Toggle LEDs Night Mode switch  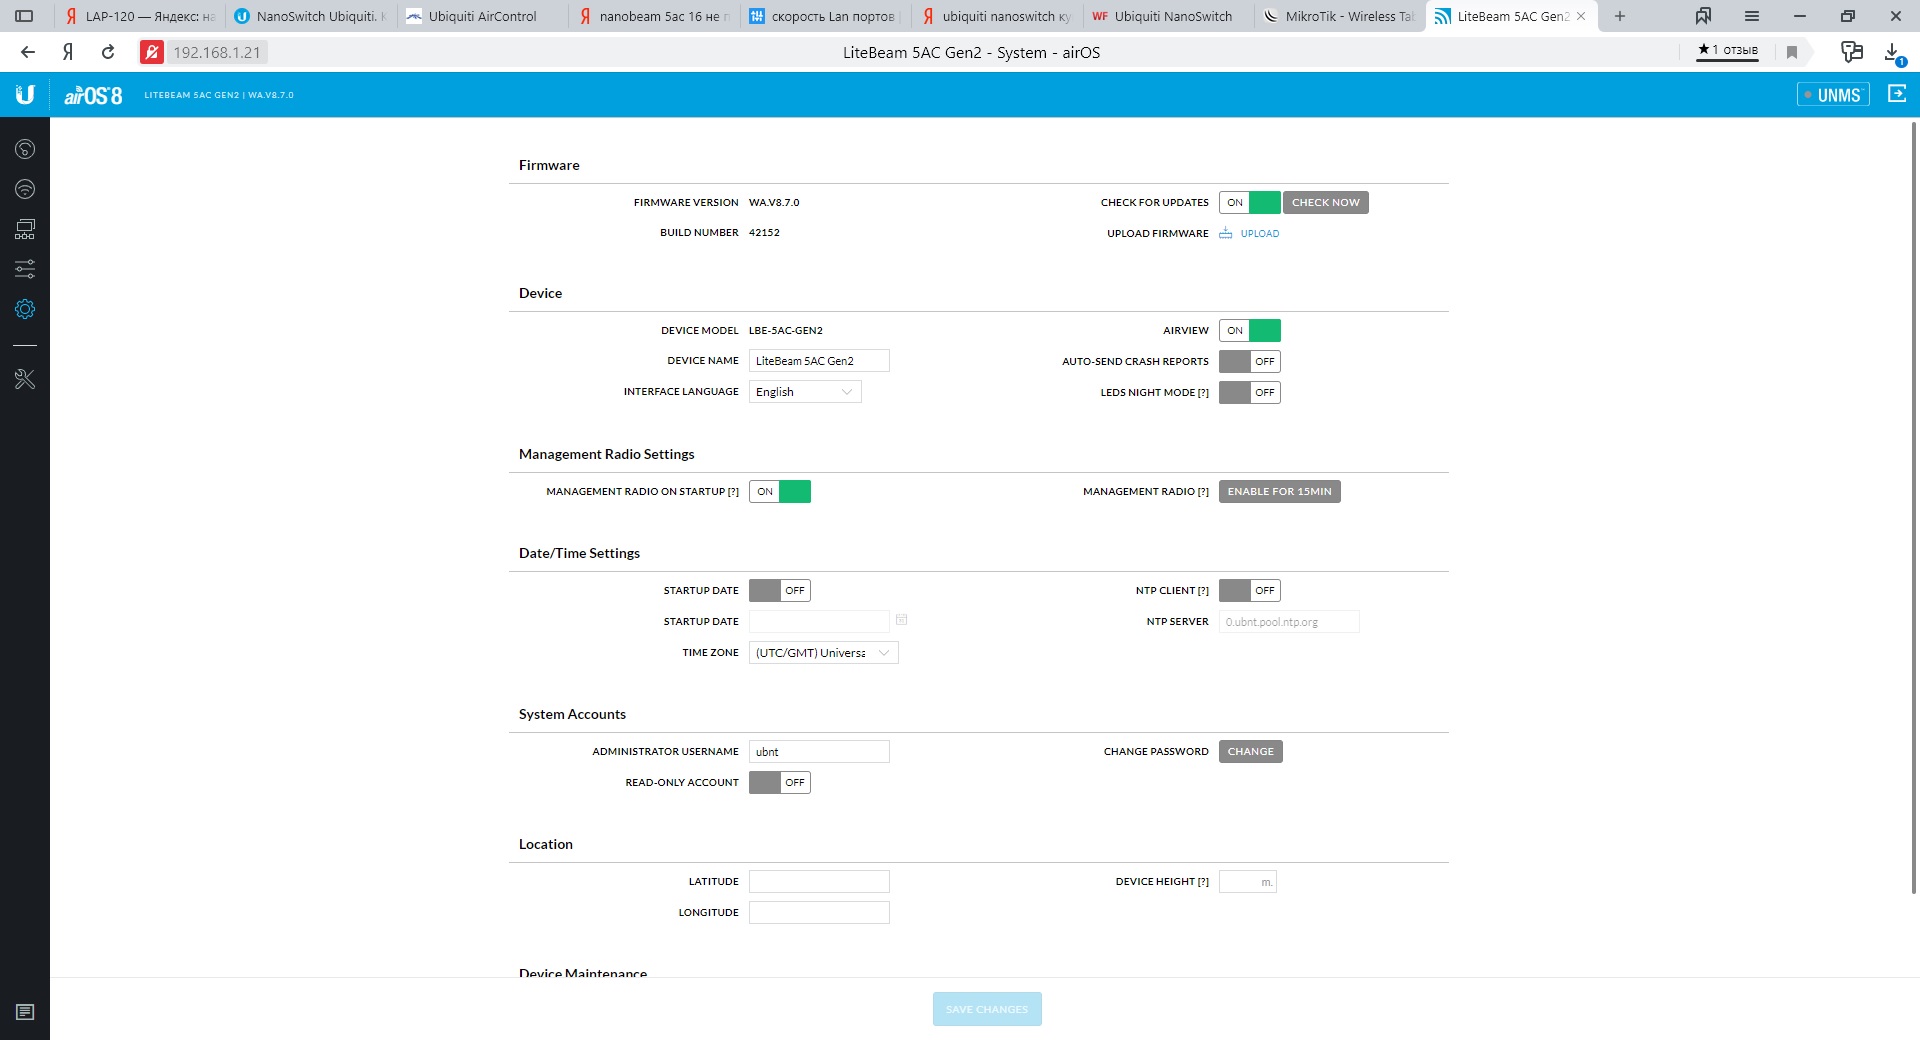[x=1249, y=393]
